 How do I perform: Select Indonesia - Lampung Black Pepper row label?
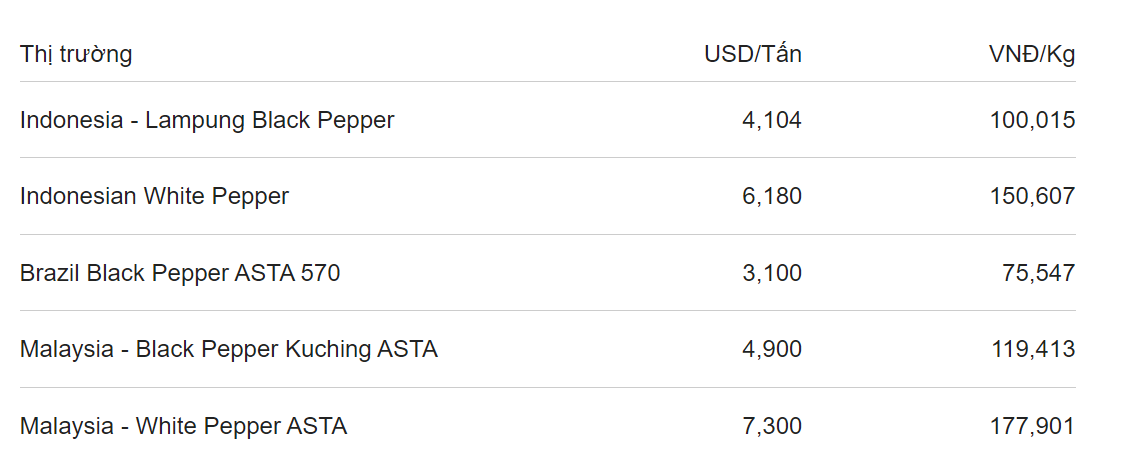207,120
